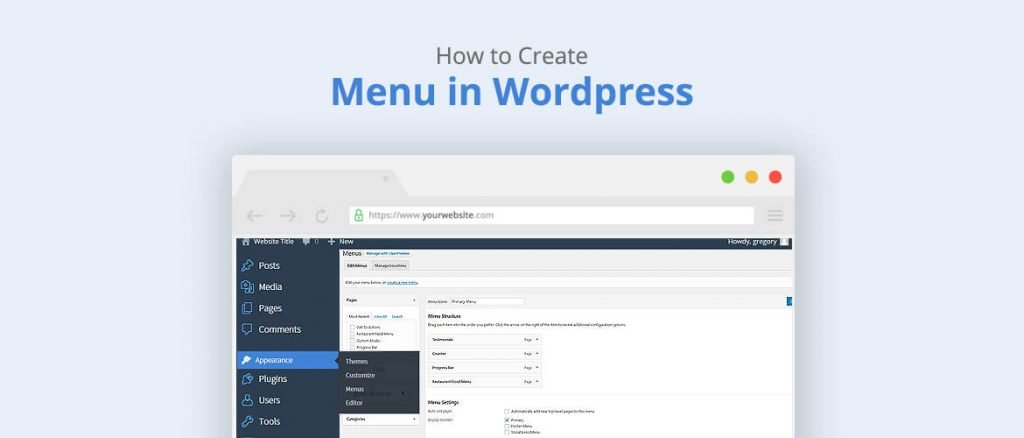Open Media in the admin sidebar
The width and height of the screenshot is (1024, 438).
tap(270, 287)
